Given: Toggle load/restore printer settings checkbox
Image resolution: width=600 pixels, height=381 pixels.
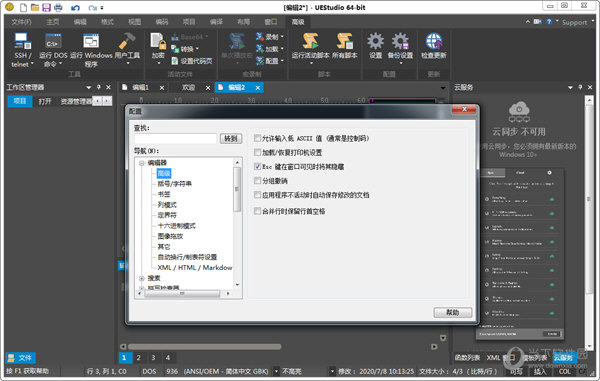Looking at the screenshot, I should [x=258, y=152].
